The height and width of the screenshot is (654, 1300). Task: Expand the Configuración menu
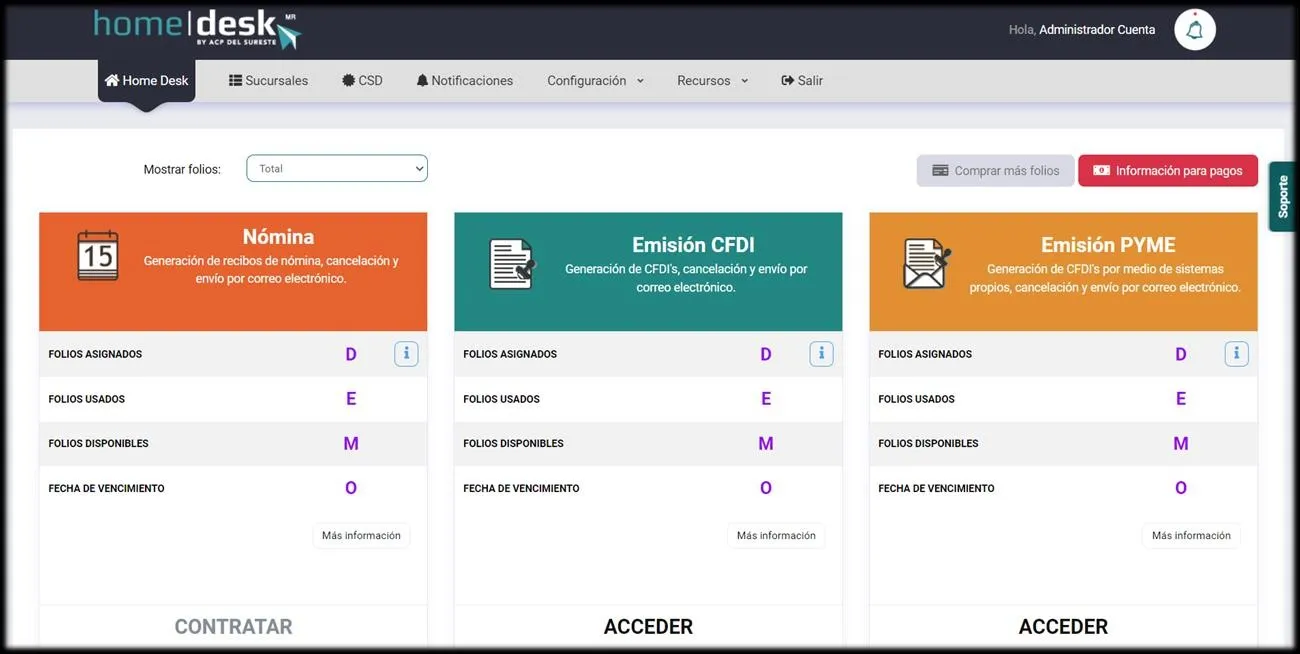595,81
